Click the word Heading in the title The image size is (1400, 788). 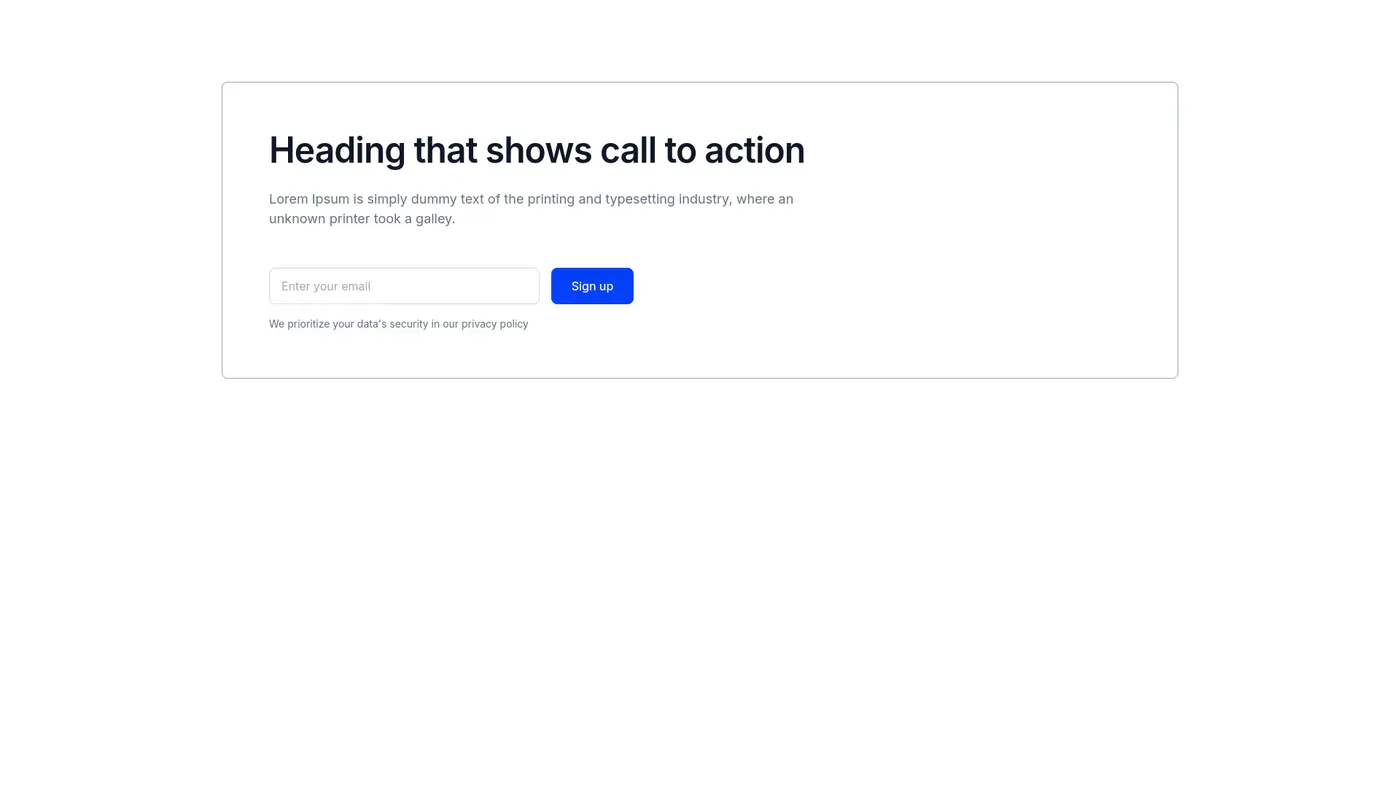336,150
